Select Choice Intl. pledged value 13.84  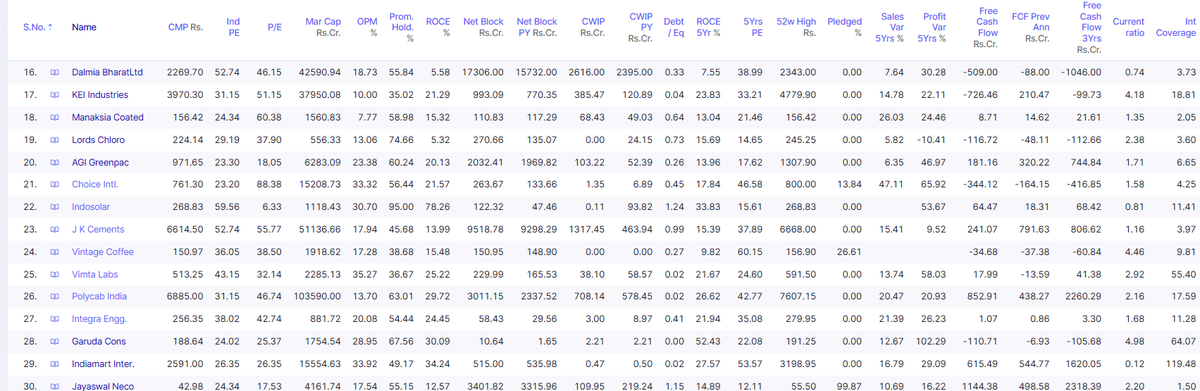coord(850,184)
